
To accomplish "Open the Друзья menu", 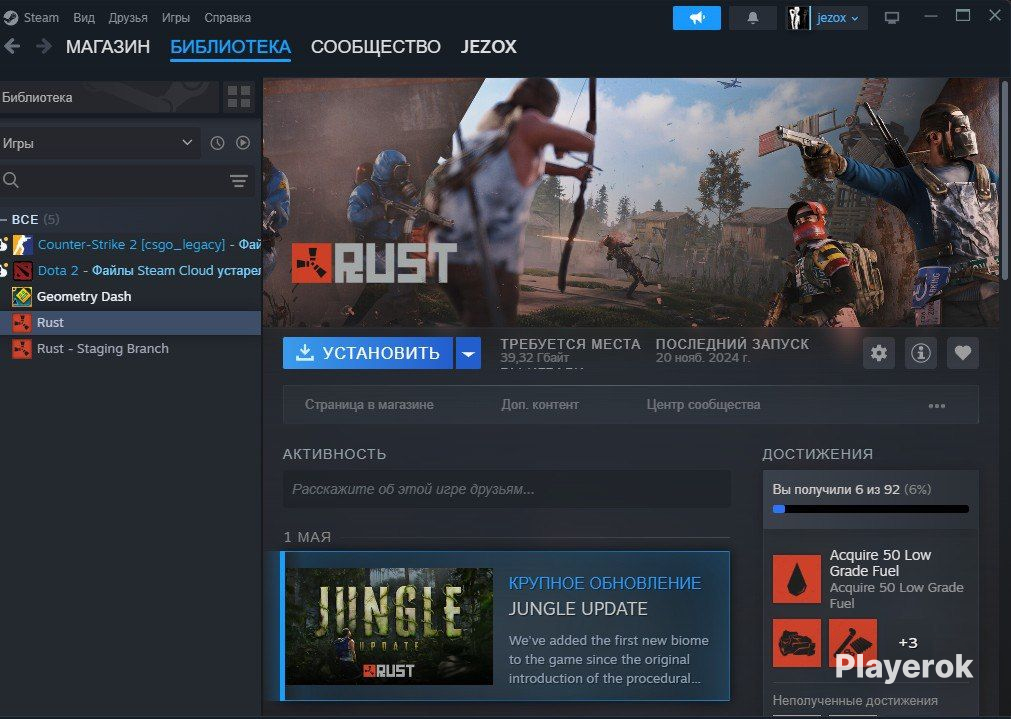I will click(x=128, y=17).
